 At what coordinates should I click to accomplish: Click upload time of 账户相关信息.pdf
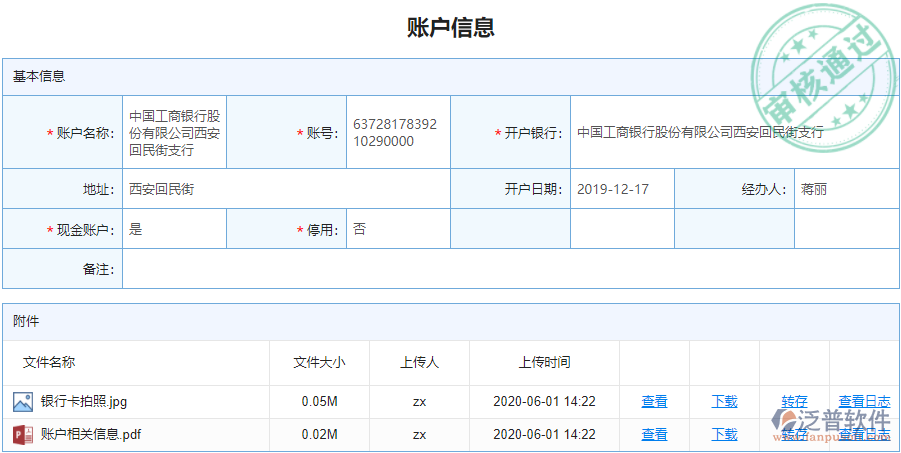point(544,434)
